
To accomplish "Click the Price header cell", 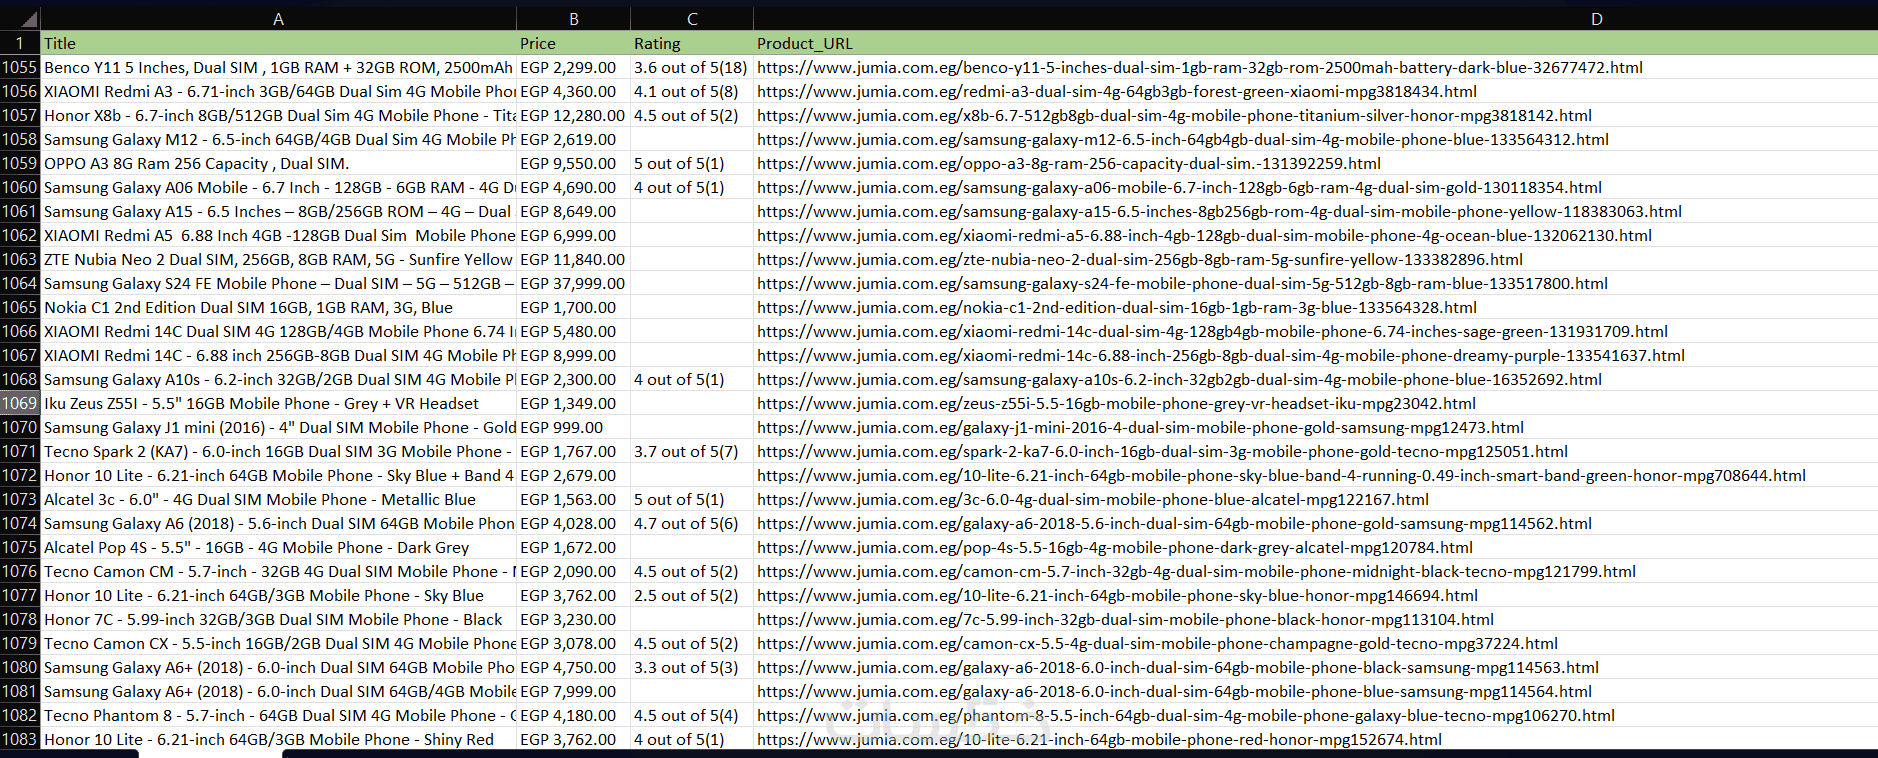I will tap(573, 43).
